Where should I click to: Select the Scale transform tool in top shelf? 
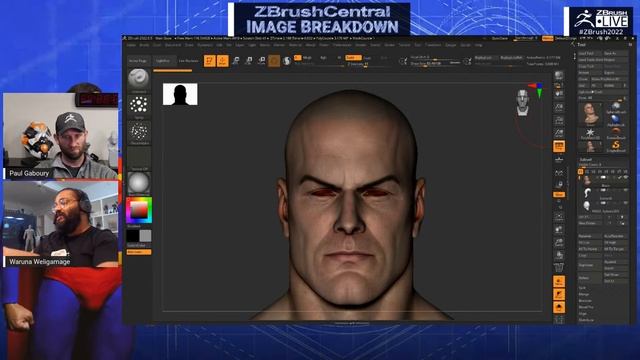[x=249, y=61]
